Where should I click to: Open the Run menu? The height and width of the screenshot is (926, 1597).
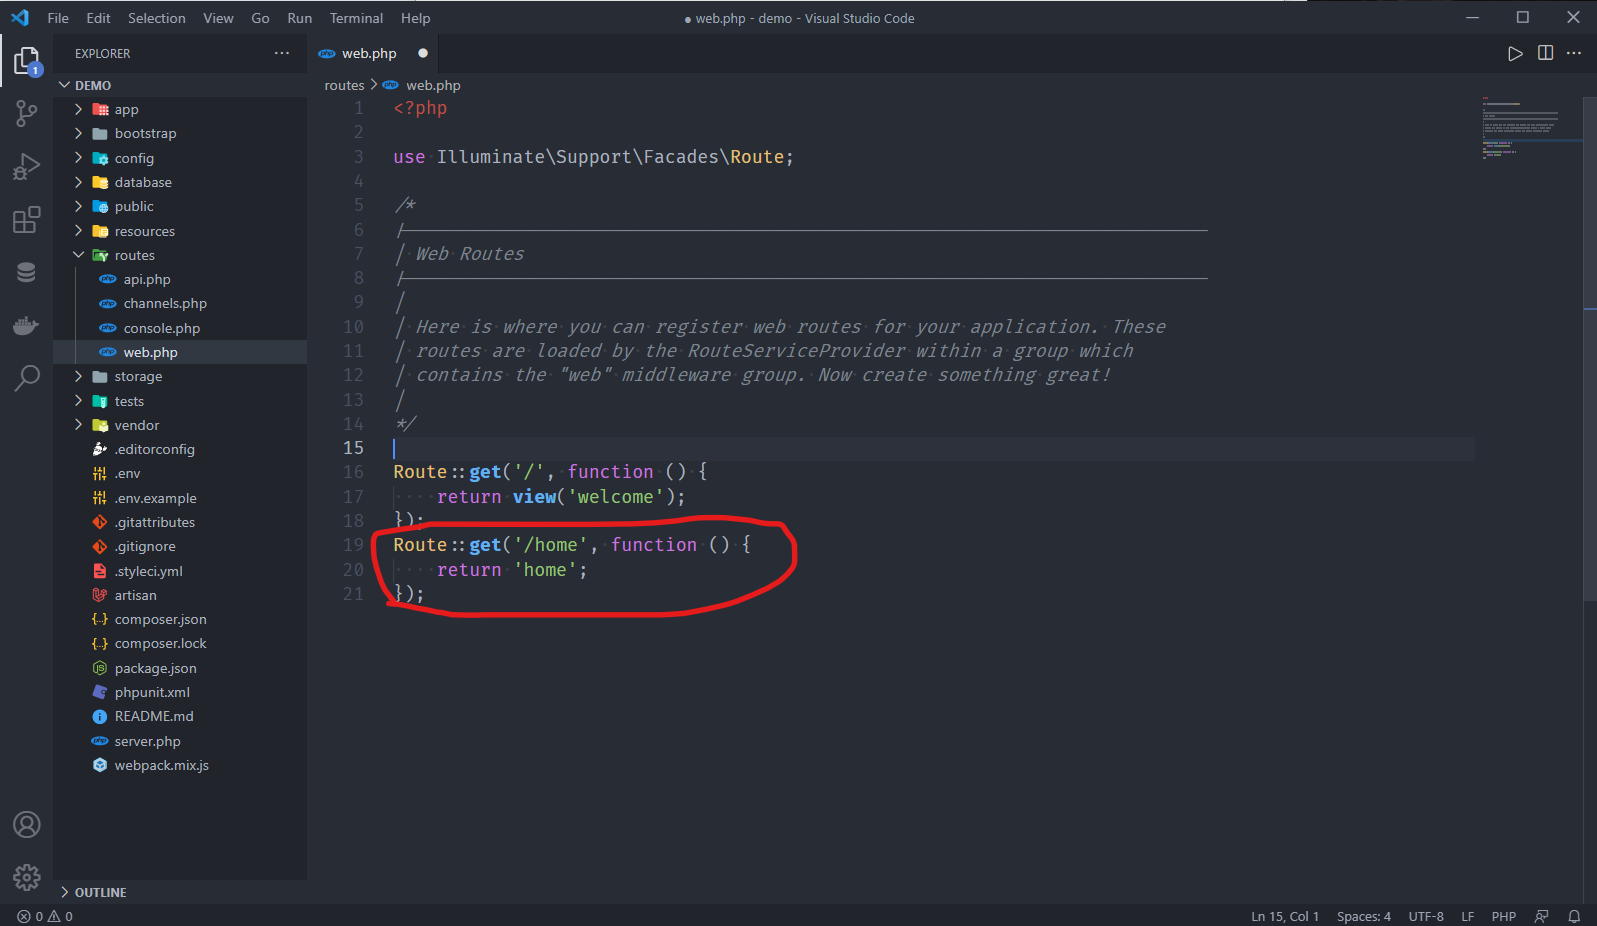[299, 18]
